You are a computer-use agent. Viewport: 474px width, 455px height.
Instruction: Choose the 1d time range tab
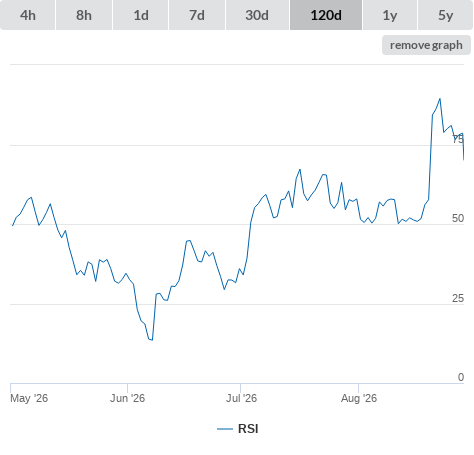141,15
